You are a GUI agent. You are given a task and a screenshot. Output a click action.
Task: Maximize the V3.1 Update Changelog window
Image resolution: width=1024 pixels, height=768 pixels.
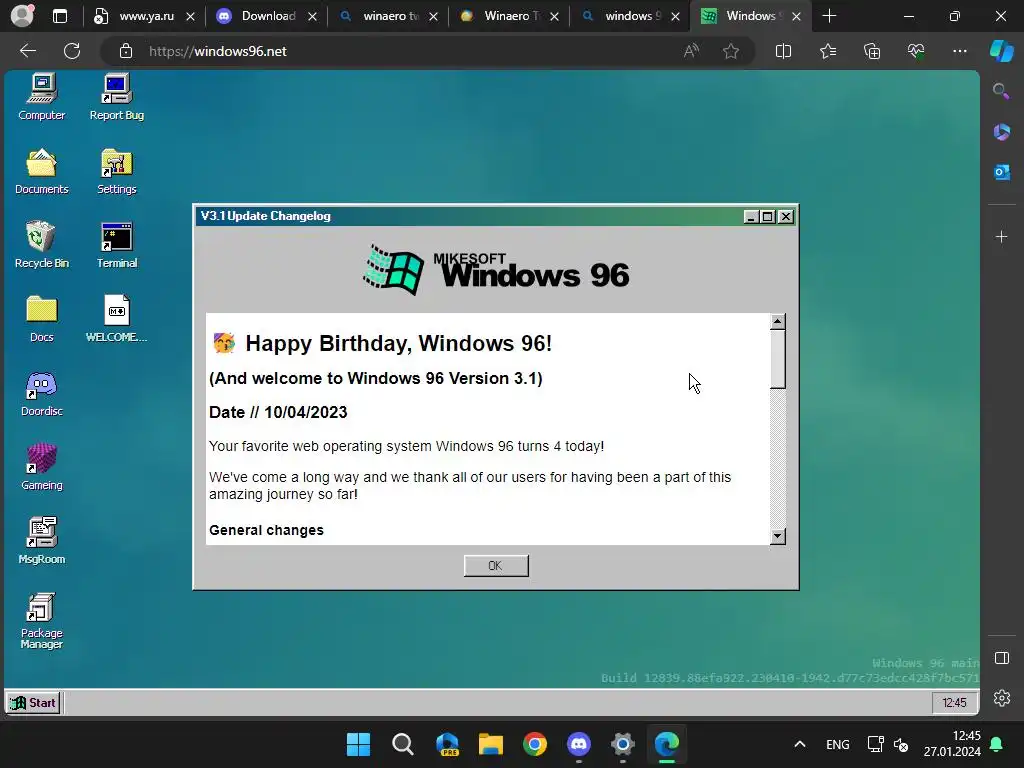pyautogui.click(x=768, y=217)
